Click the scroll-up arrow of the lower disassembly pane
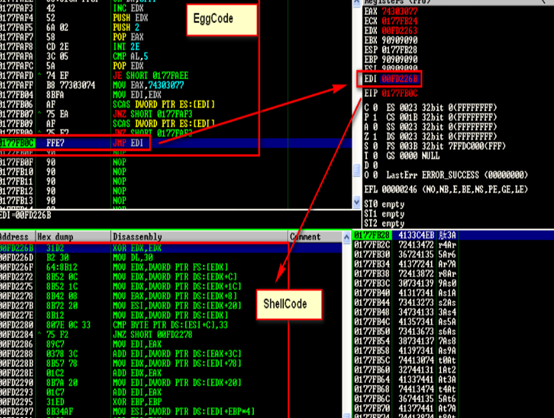The height and width of the screenshot is (418, 554). (x=347, y=237)
